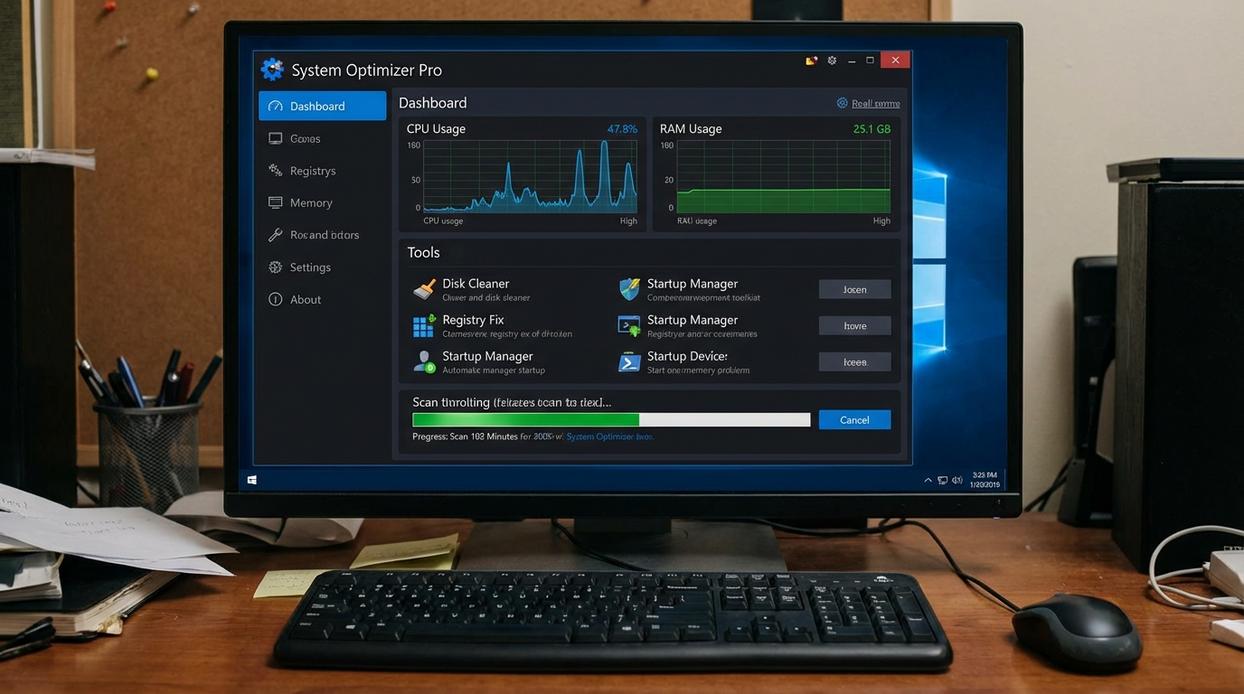Viewport: 1244px width, 694px height.
Task: Click the Windows Start button
Action: pyautogui.click(x=252, y=479)
